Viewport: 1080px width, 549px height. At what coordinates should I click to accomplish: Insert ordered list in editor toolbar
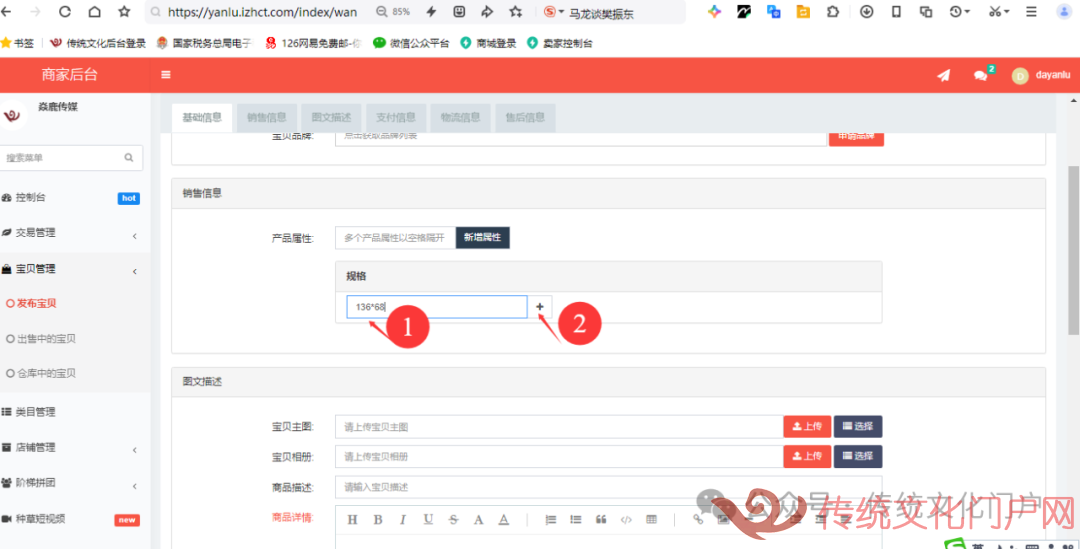point(550,519)
